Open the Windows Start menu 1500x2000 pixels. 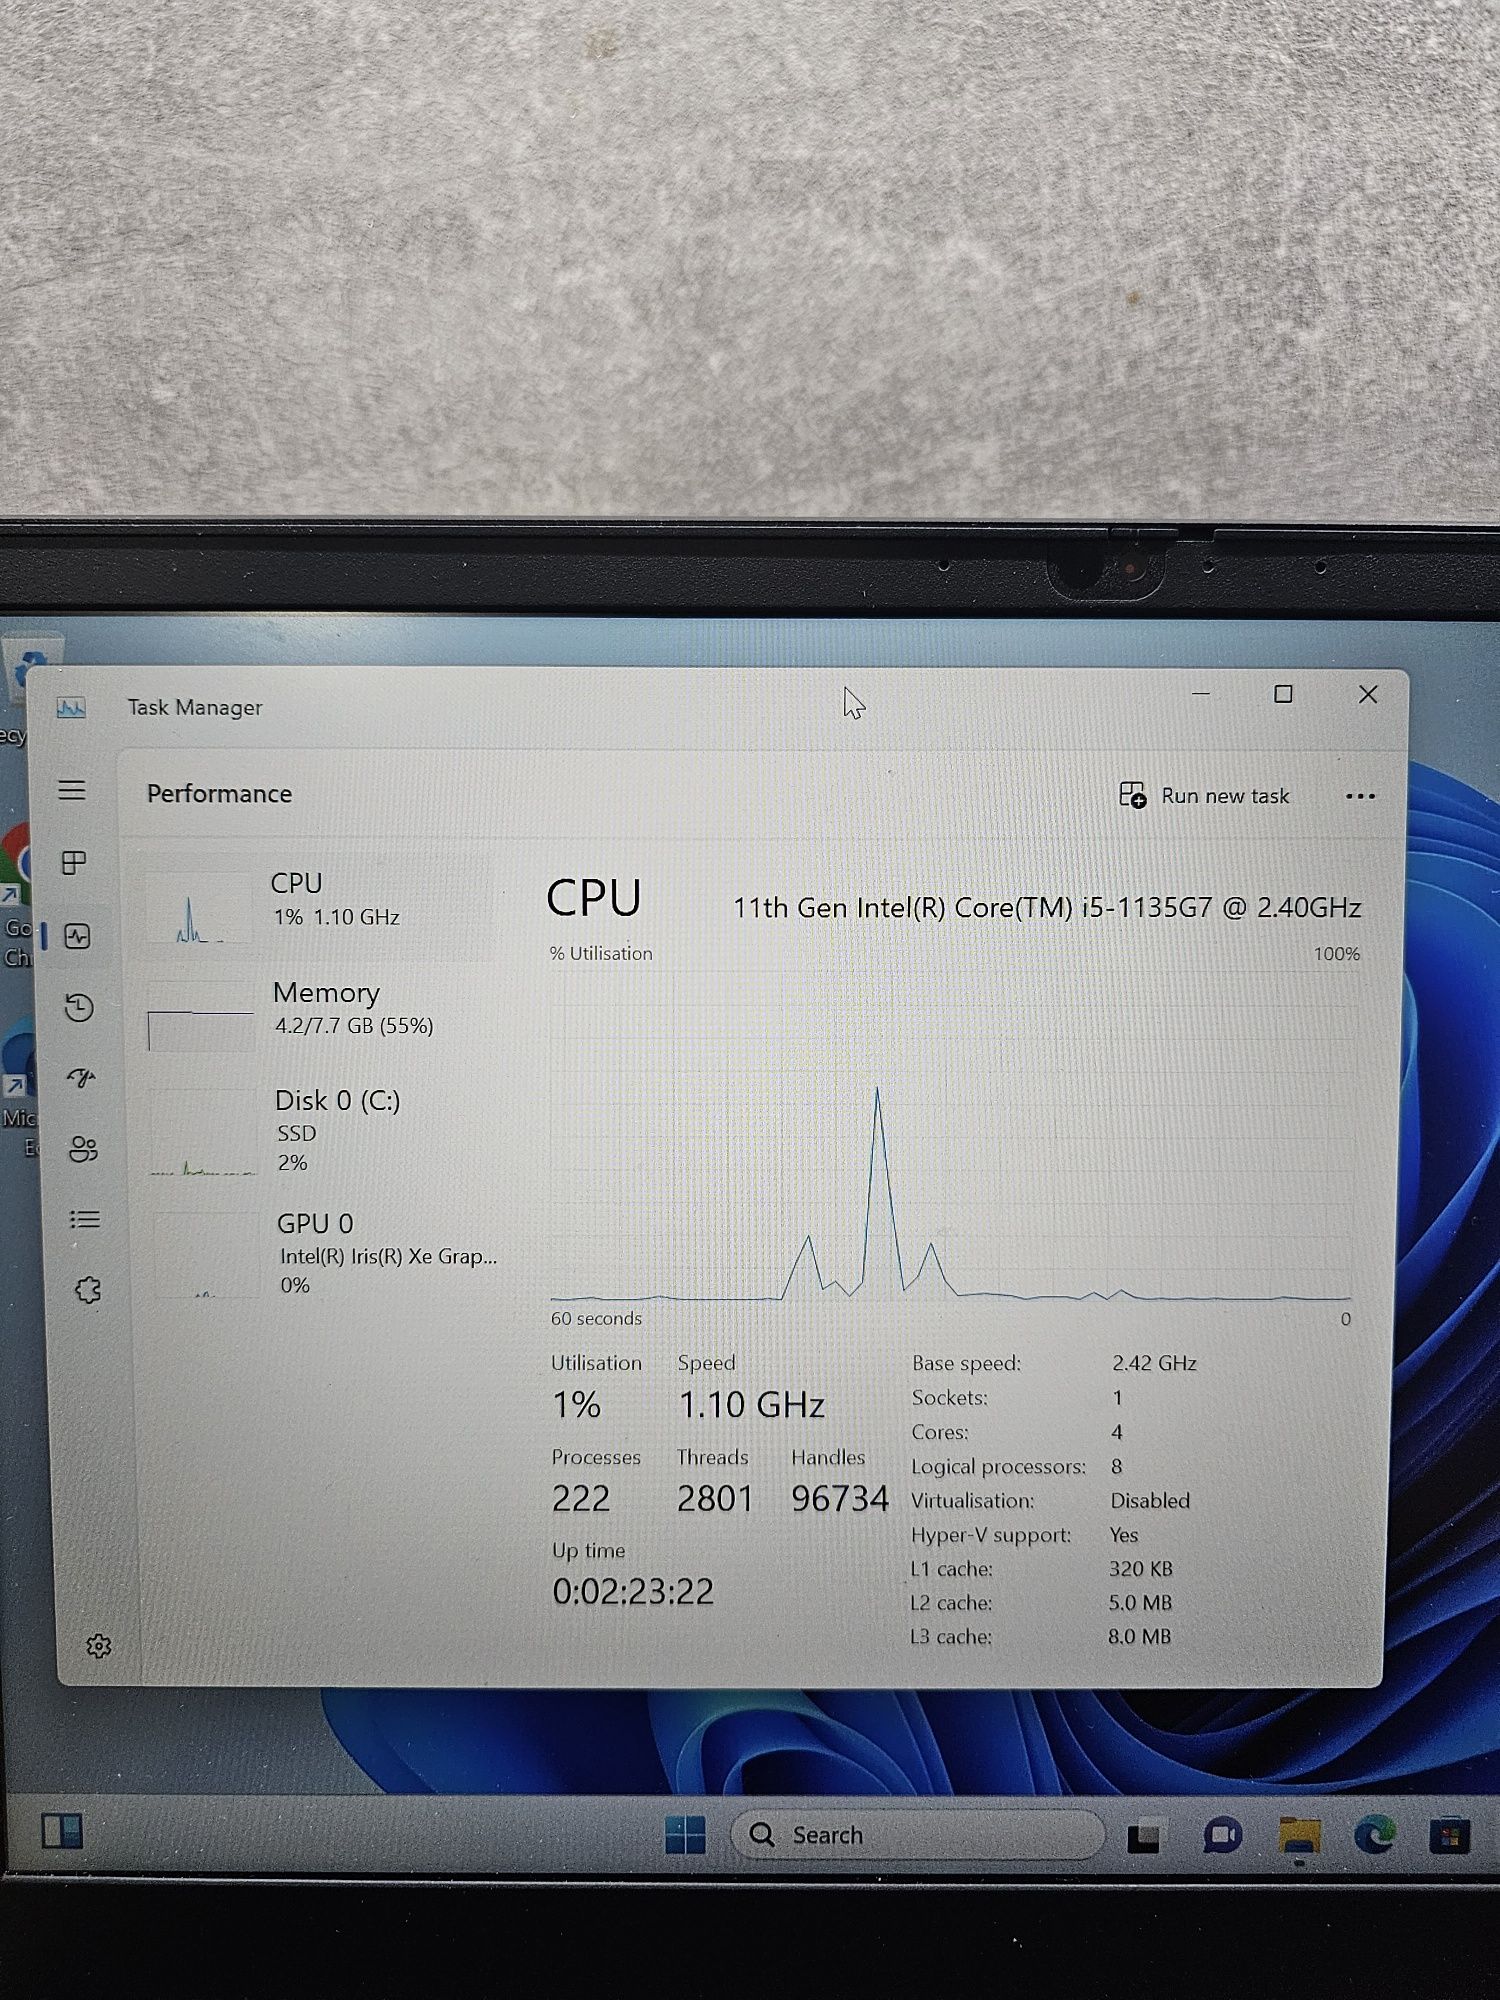click(685, 1835)
